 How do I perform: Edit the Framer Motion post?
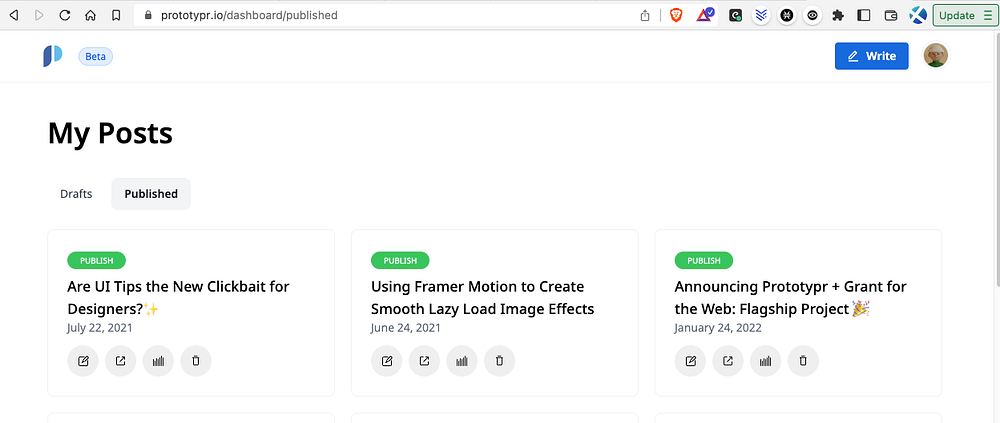coord(387,361)
